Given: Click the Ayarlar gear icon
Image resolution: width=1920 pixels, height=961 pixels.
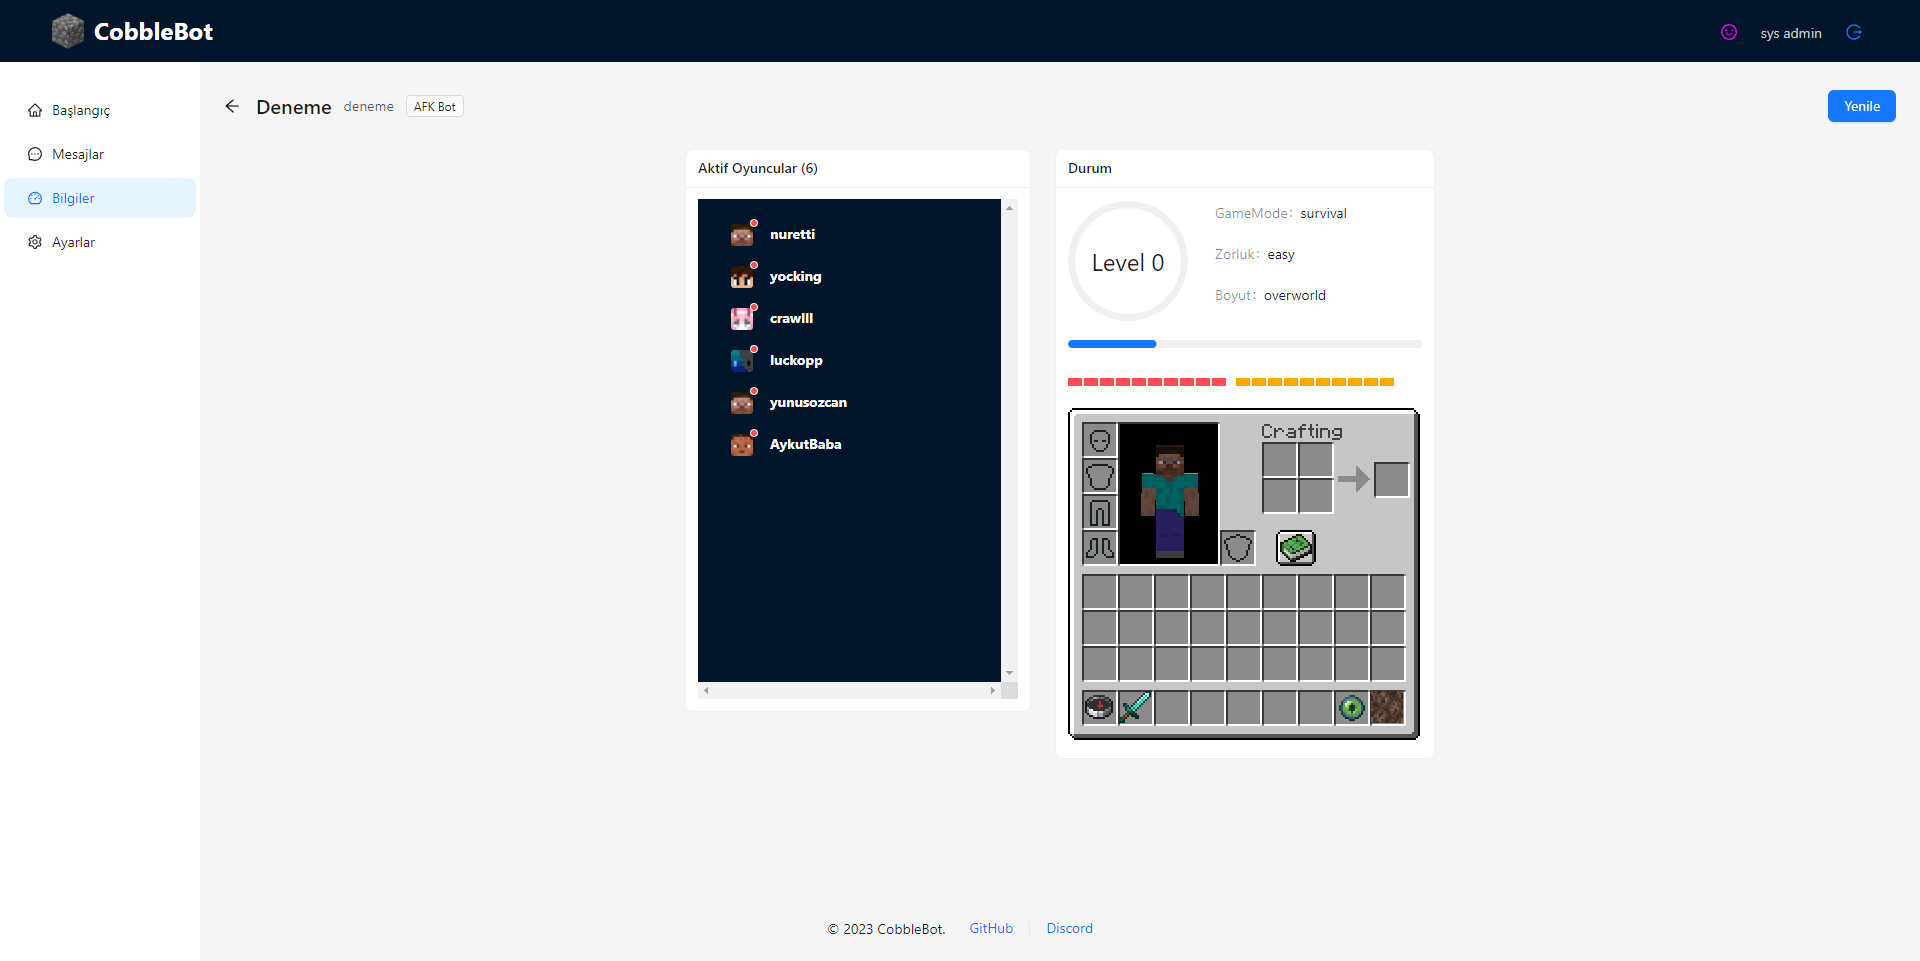Looking at the screenshot, I should 35,242.
